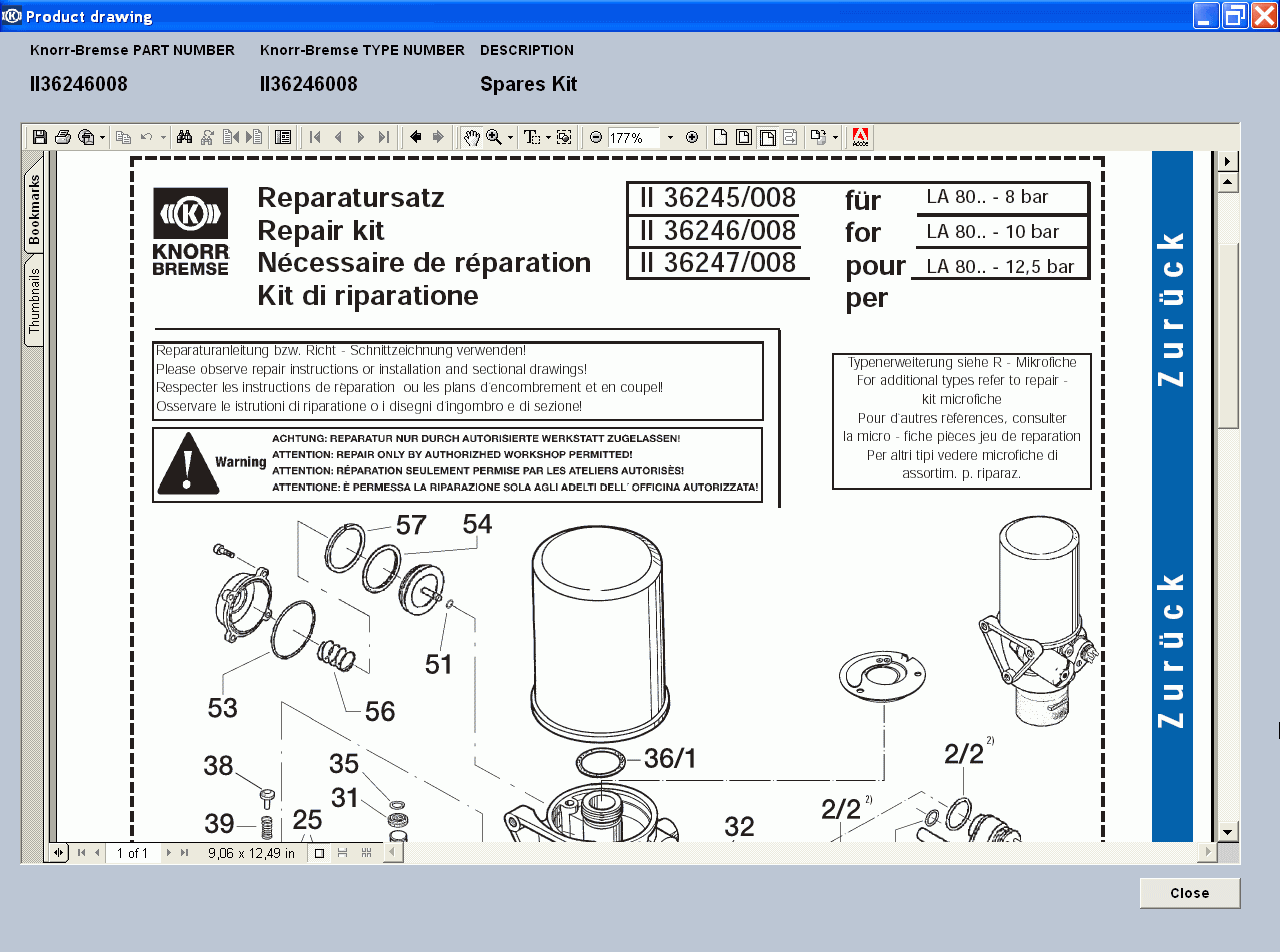
Task: Go to previous page in status bar
Action: click(97, 853)
